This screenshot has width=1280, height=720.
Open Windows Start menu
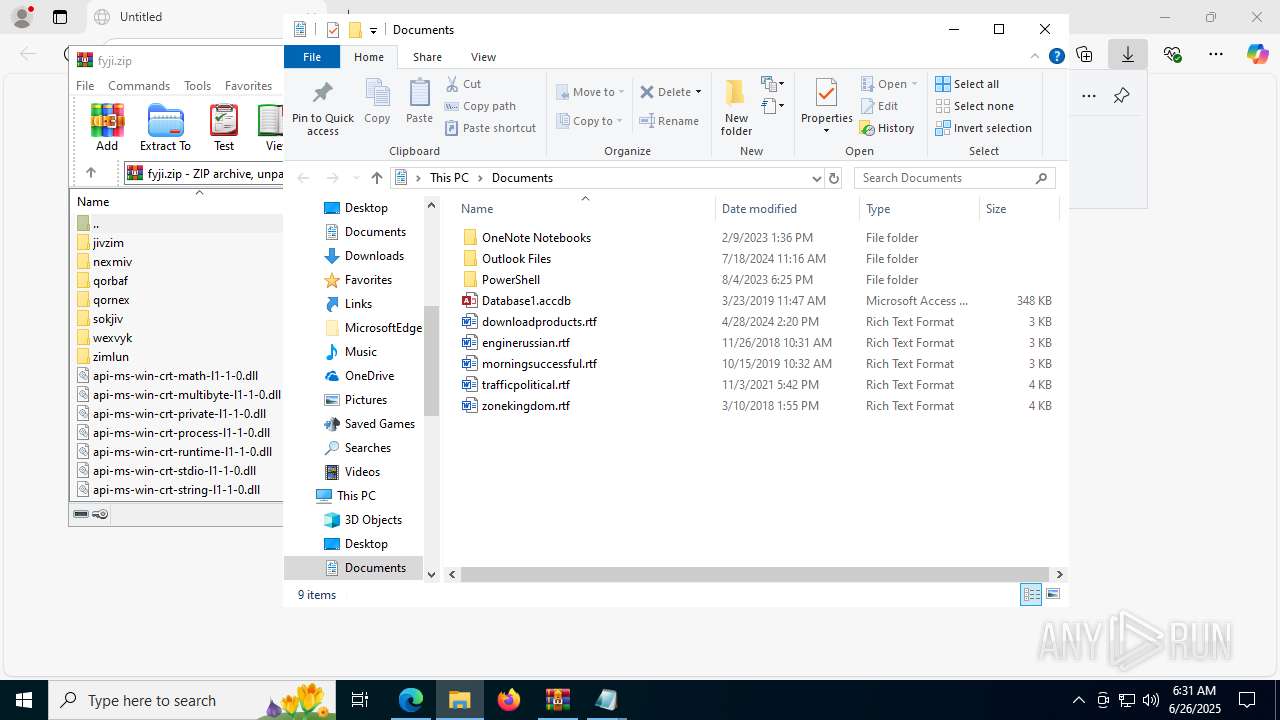tap(24, 700)
